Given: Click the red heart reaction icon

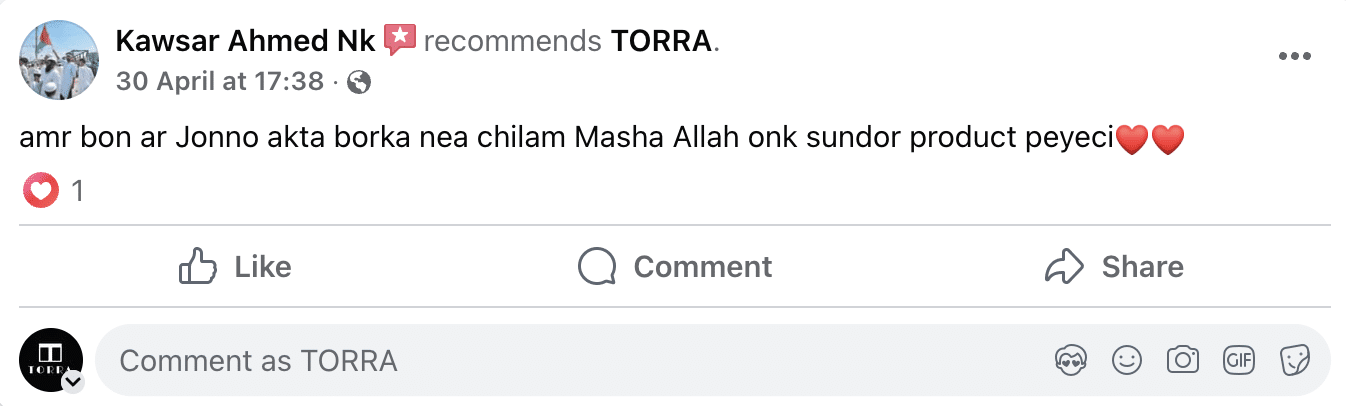Looking at the screenshot, I should [41, 190].
